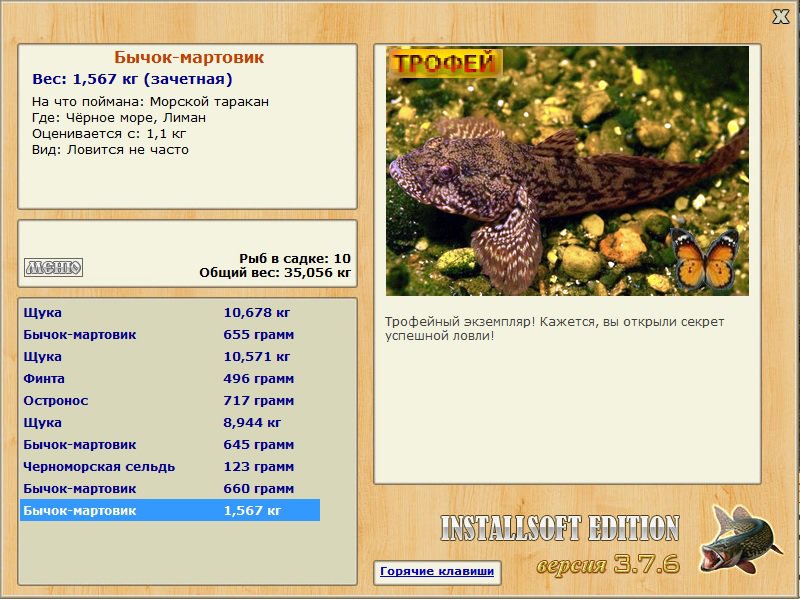Close the window with the X button
800x599 pixels.
(x=781, y=17)
